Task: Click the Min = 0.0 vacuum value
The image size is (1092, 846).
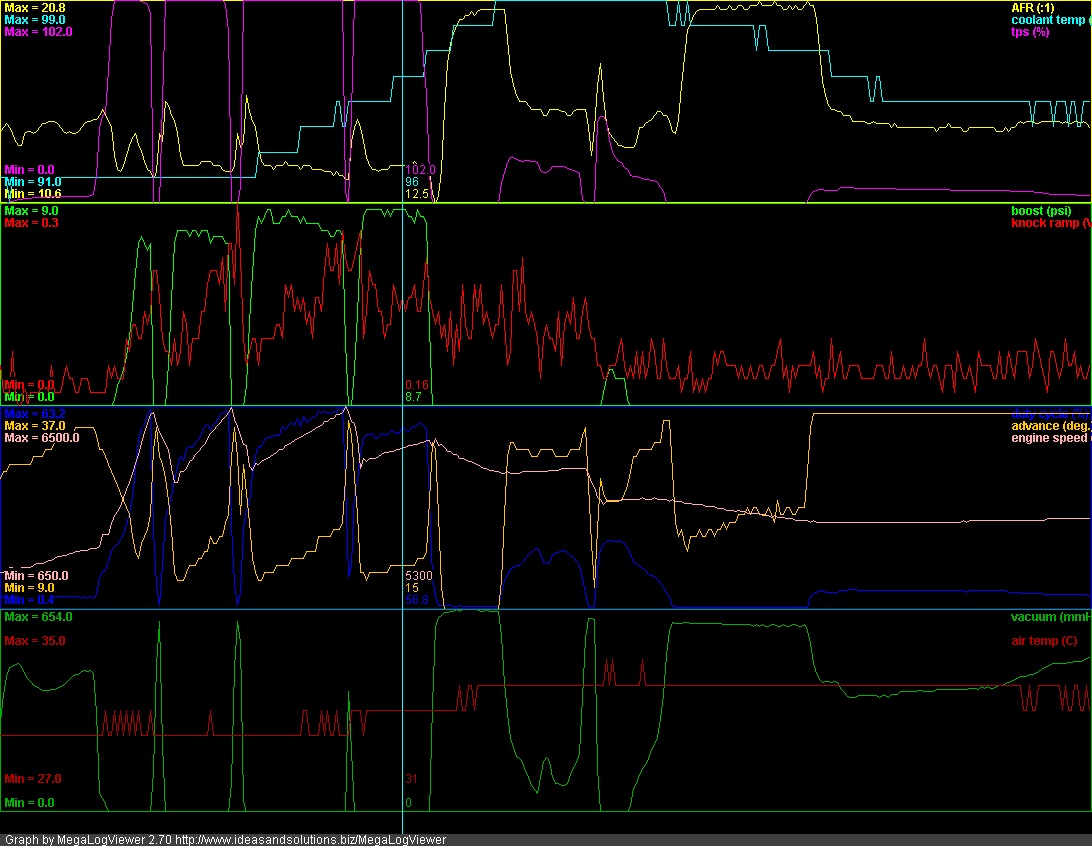Action: pyautogui.click(x=29, y=802)
